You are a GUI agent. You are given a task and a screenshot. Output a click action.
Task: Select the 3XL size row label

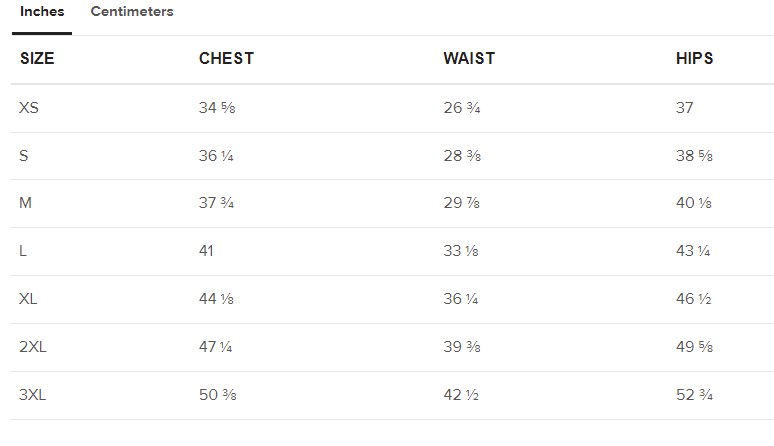(33, 395)
